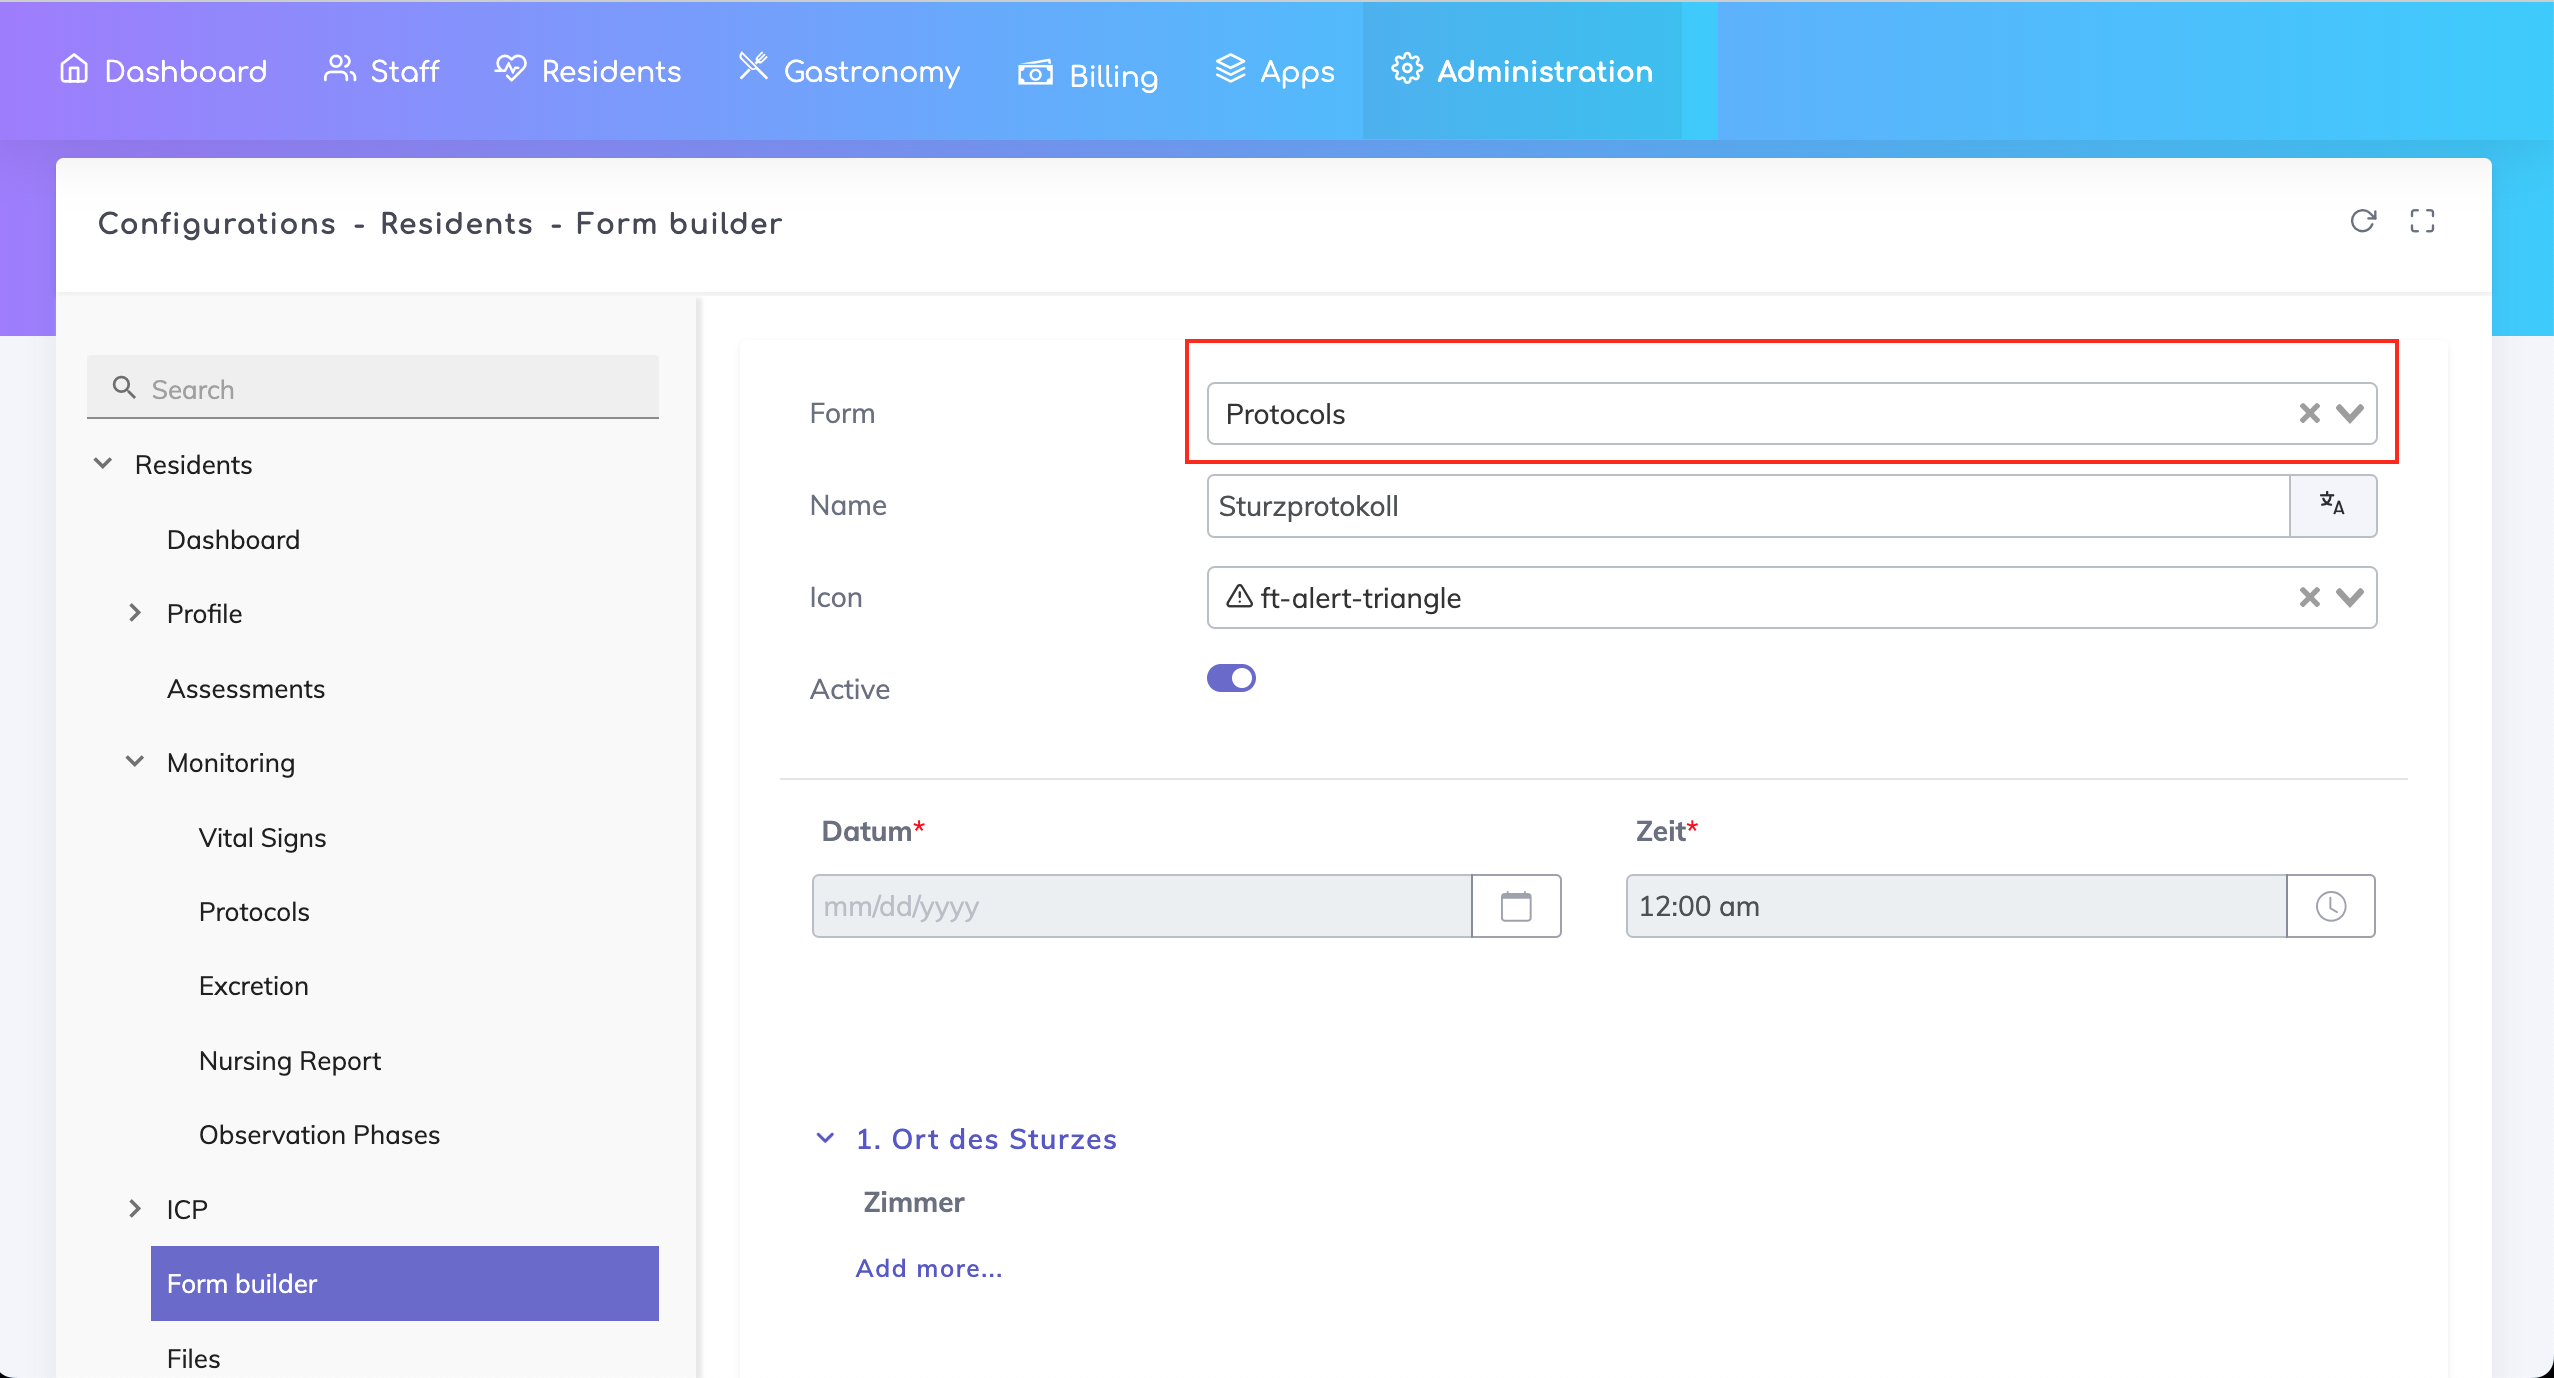Image resolution: width=2554 pixels, height=1378 pixels.
Task: Click the fullscreen expand icon
Action: [x=2422, y=221]
